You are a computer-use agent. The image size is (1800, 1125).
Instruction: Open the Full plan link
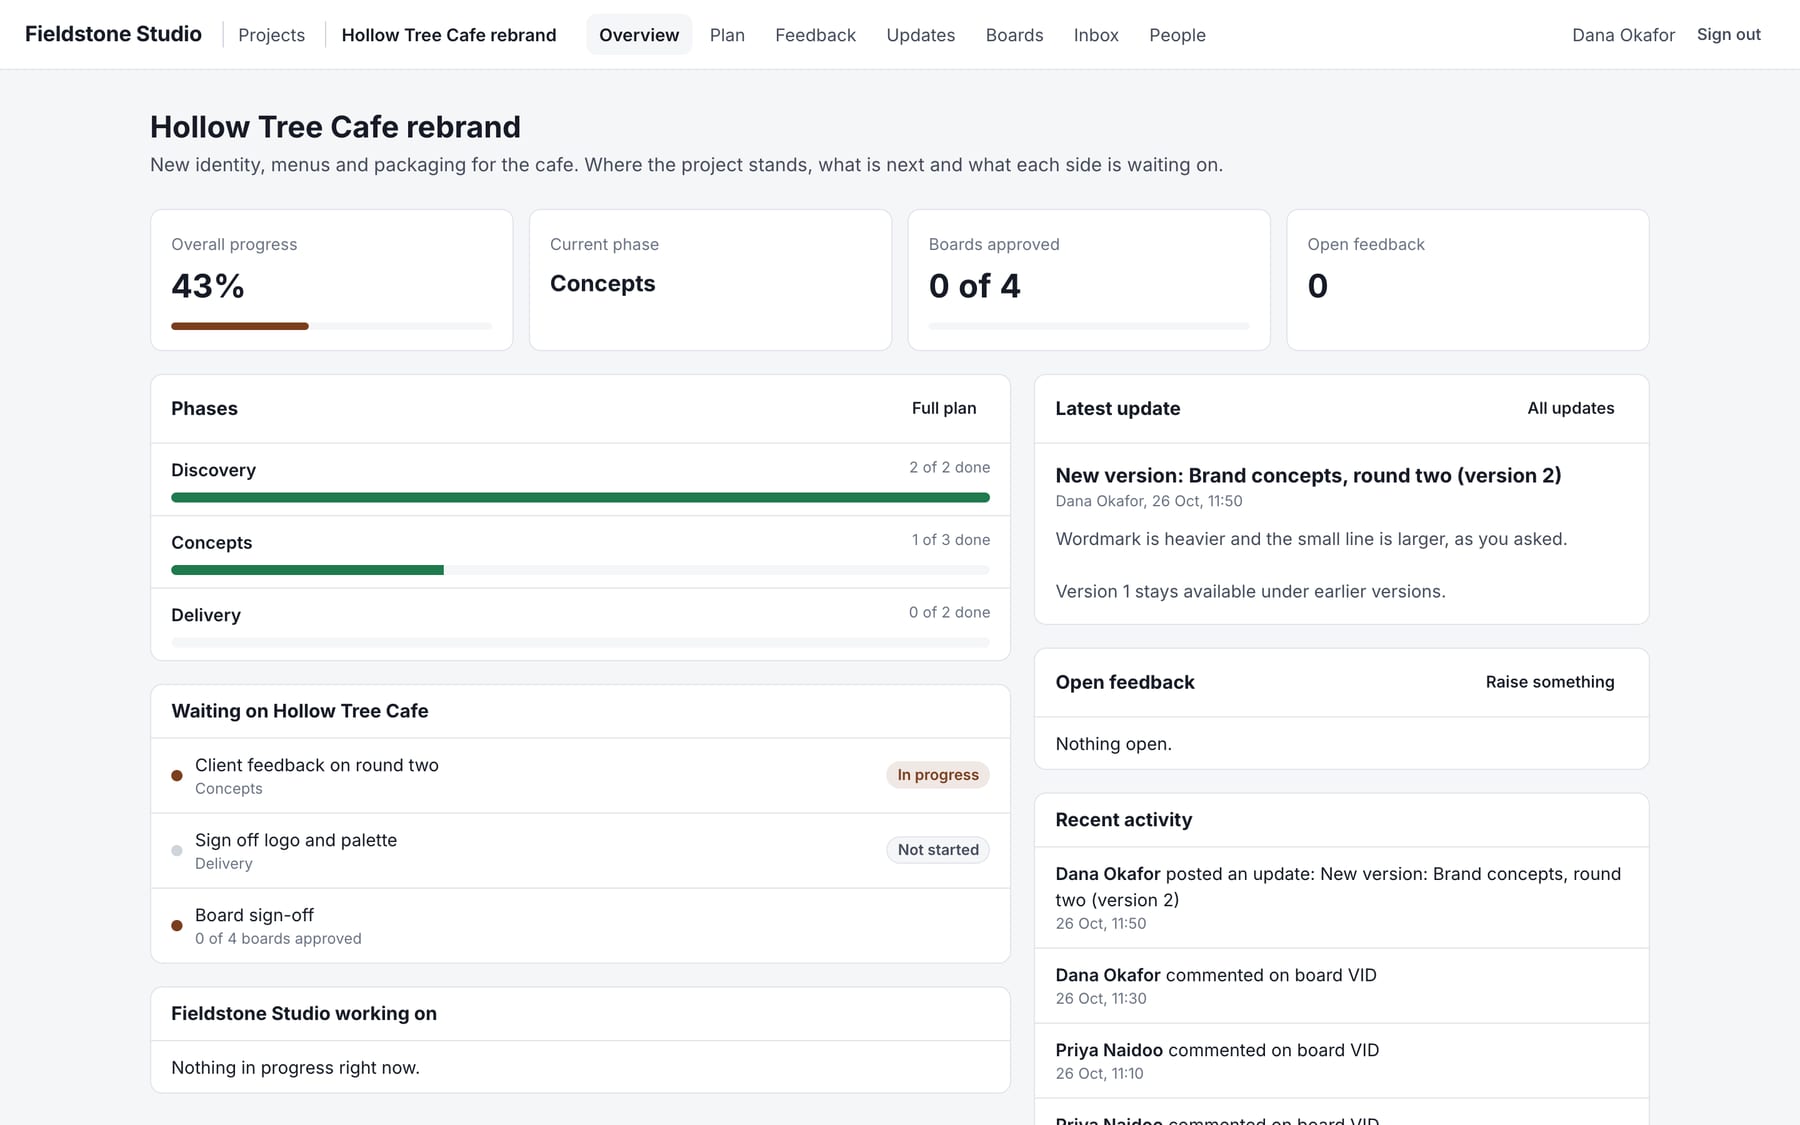(944, 408)
